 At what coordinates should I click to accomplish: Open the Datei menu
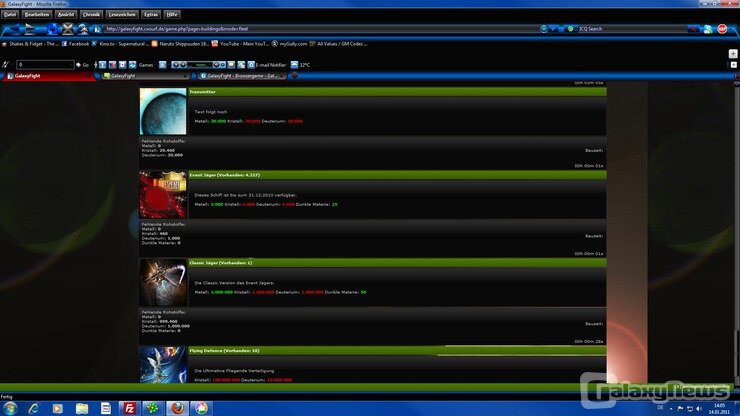coord(10,15)
